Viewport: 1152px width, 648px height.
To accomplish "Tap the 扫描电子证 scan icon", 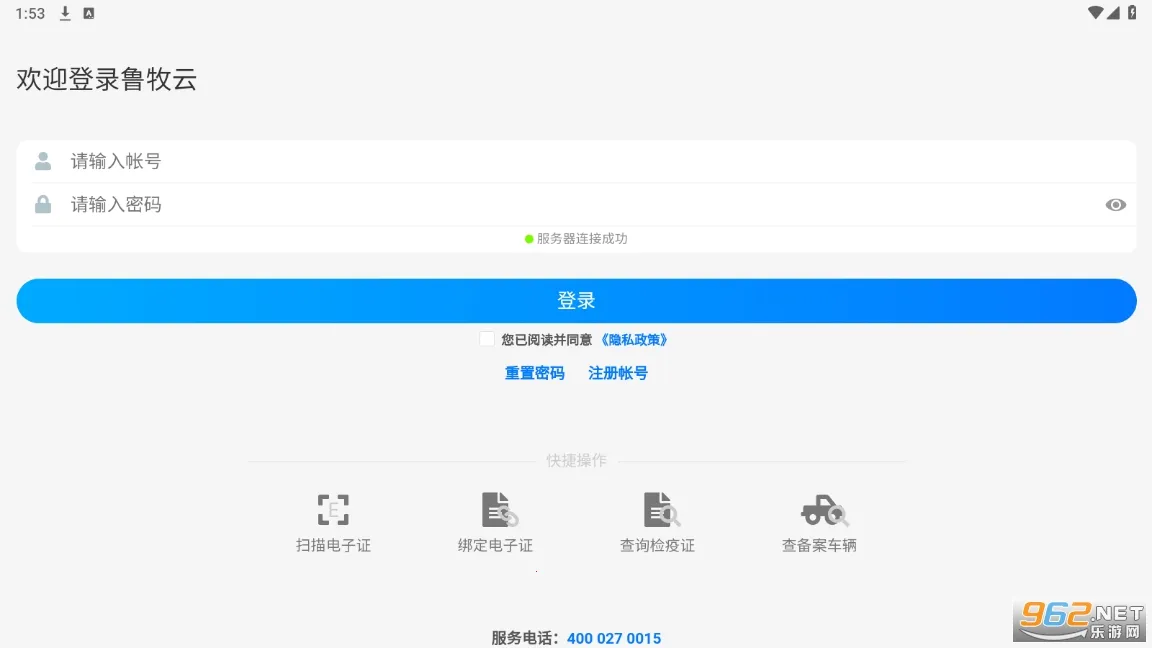I will point(333,509).
